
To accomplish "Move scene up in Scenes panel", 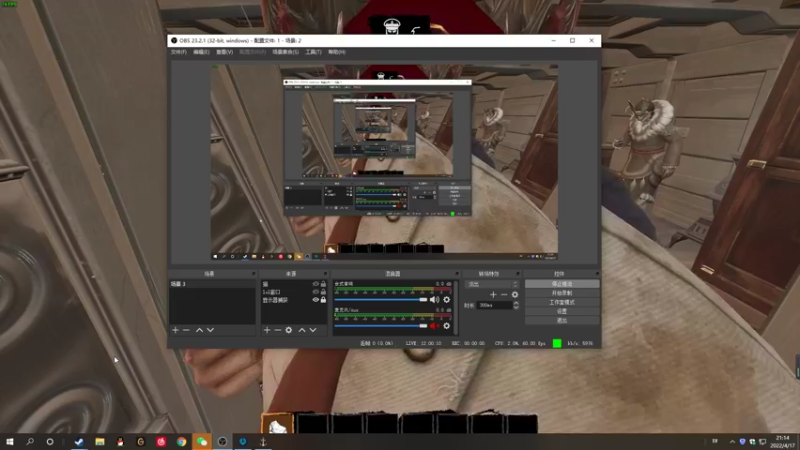I will click(199, 330).
